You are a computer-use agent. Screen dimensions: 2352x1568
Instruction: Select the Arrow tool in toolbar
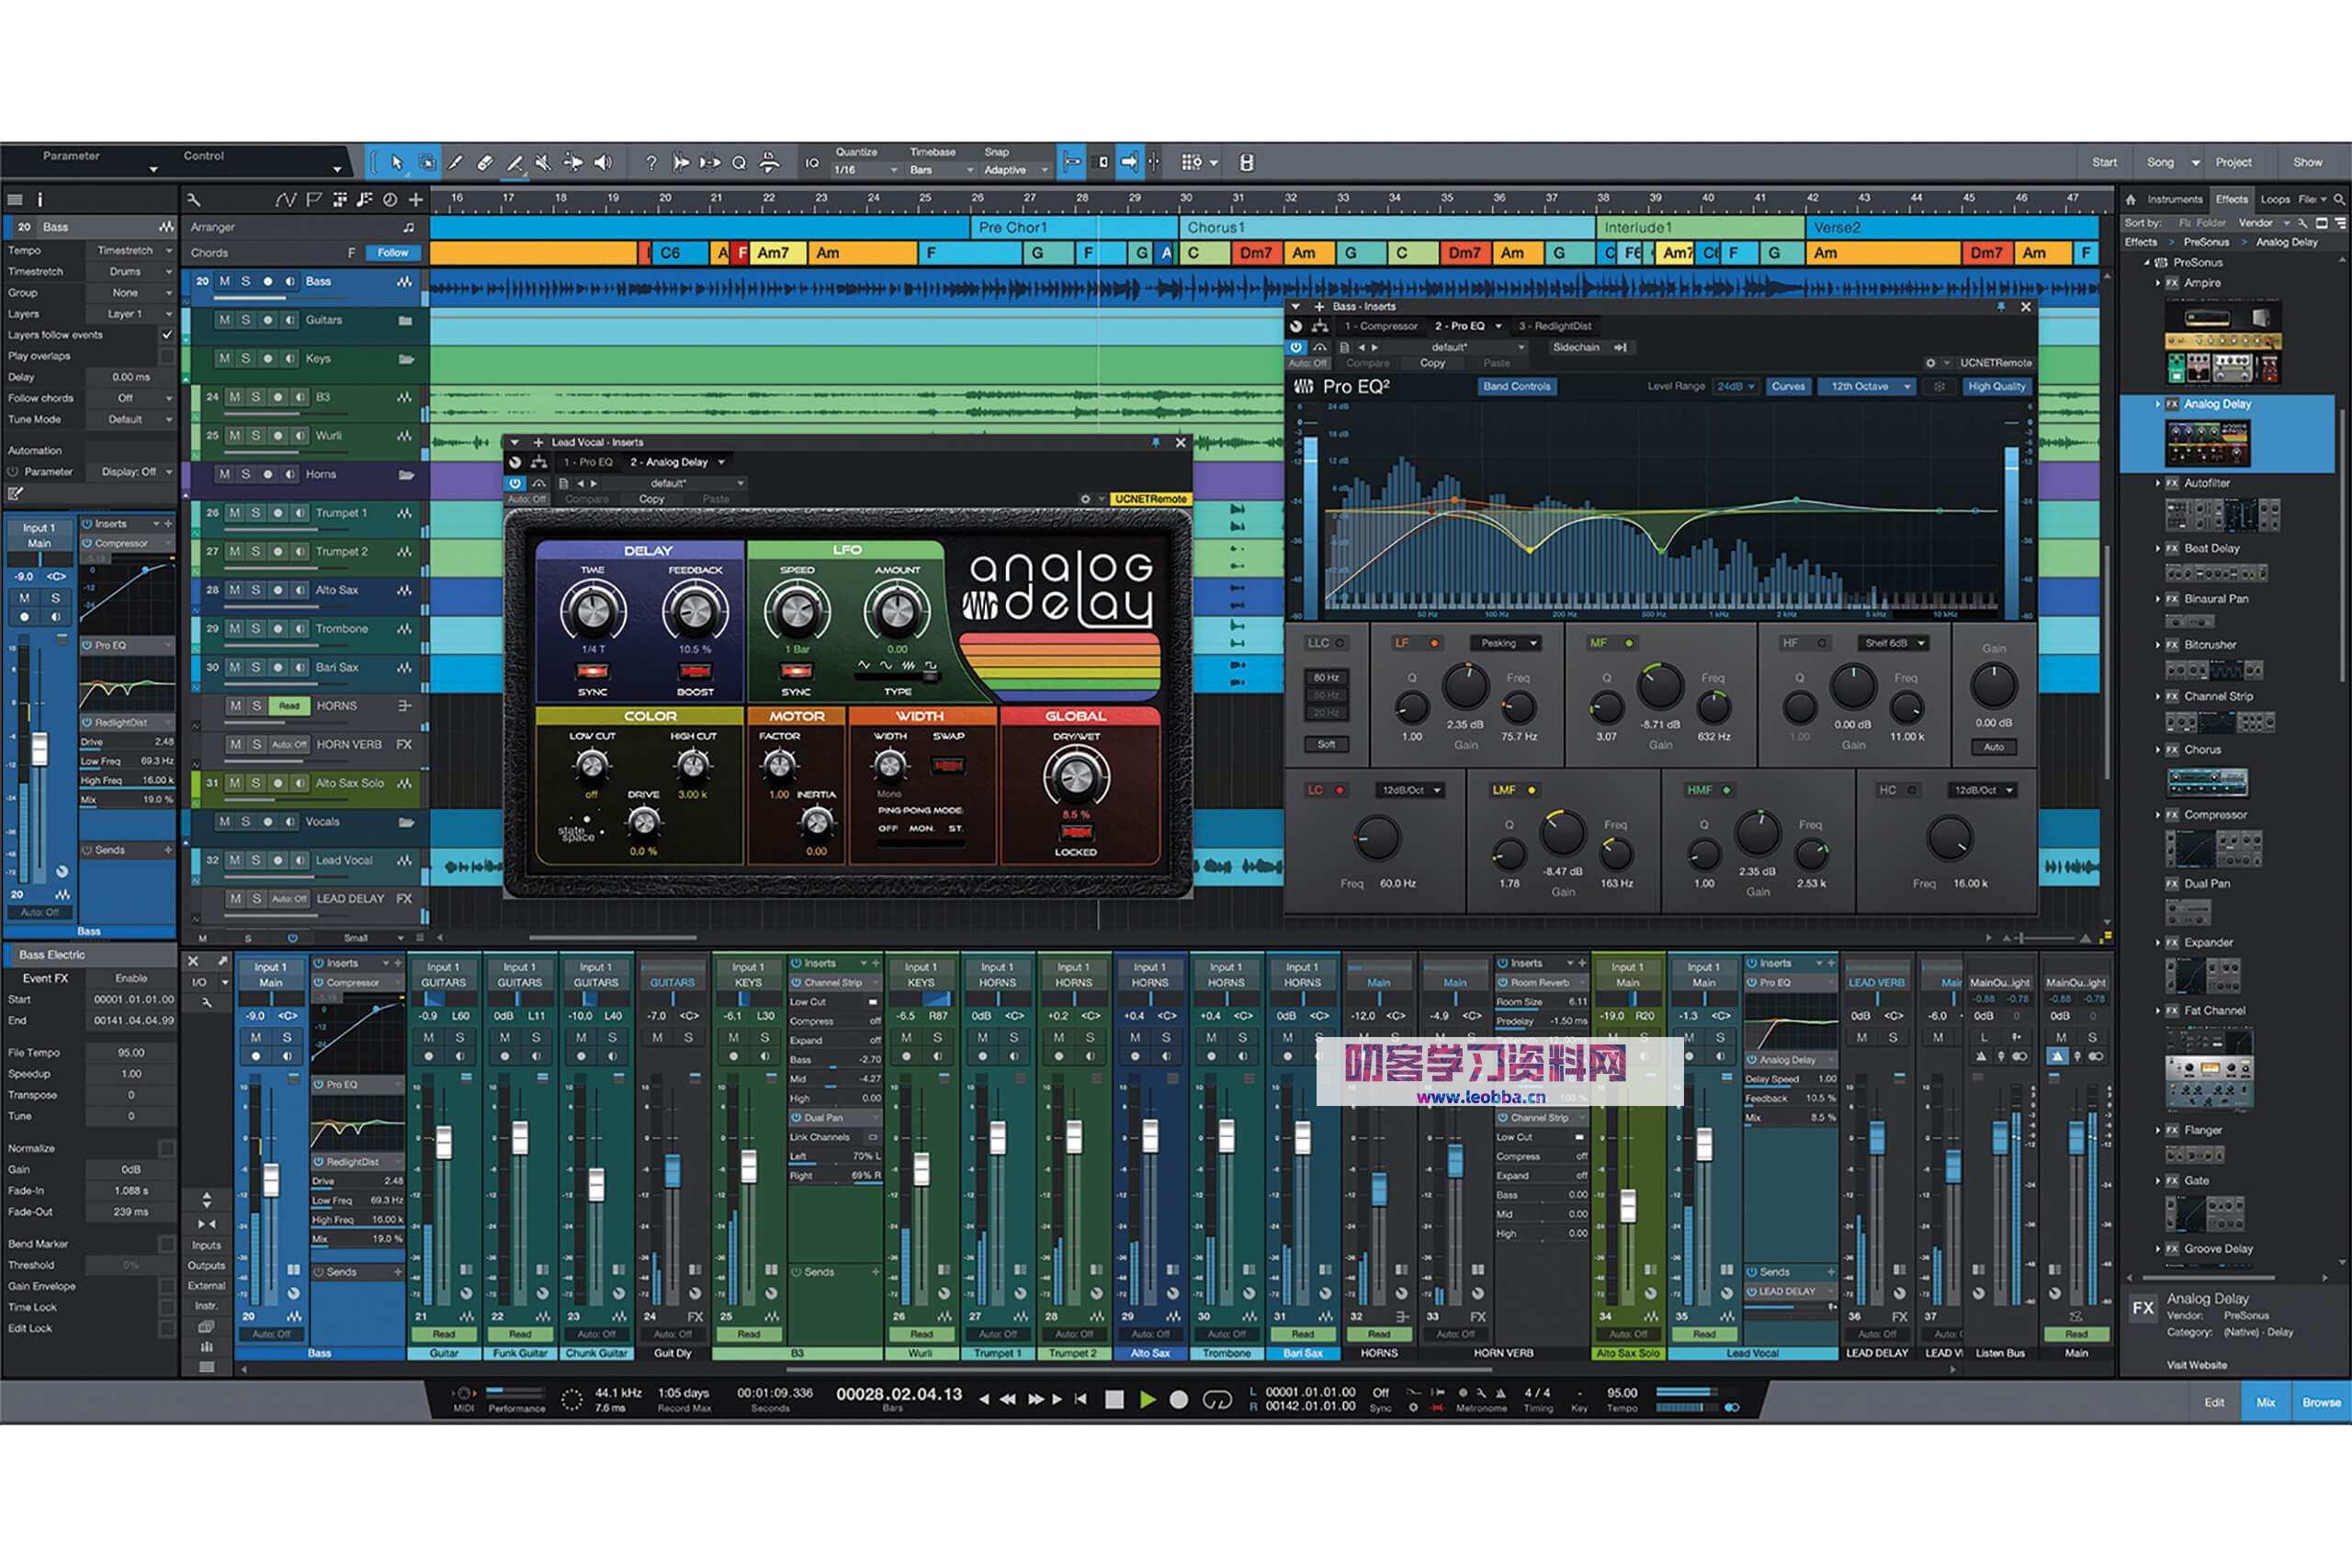(x=397, y=162)
